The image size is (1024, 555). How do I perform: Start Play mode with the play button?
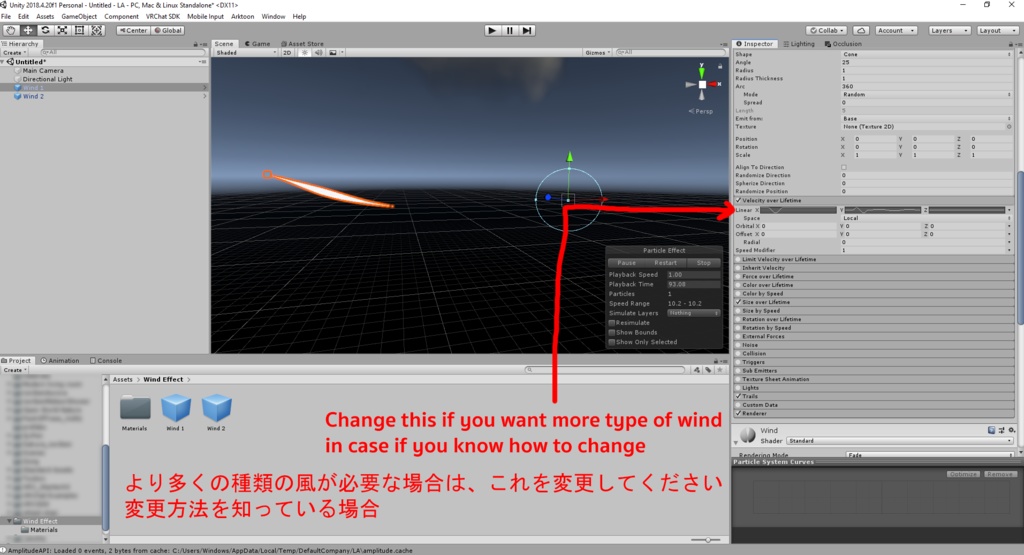pyautogui.click(x=492, y=30)
